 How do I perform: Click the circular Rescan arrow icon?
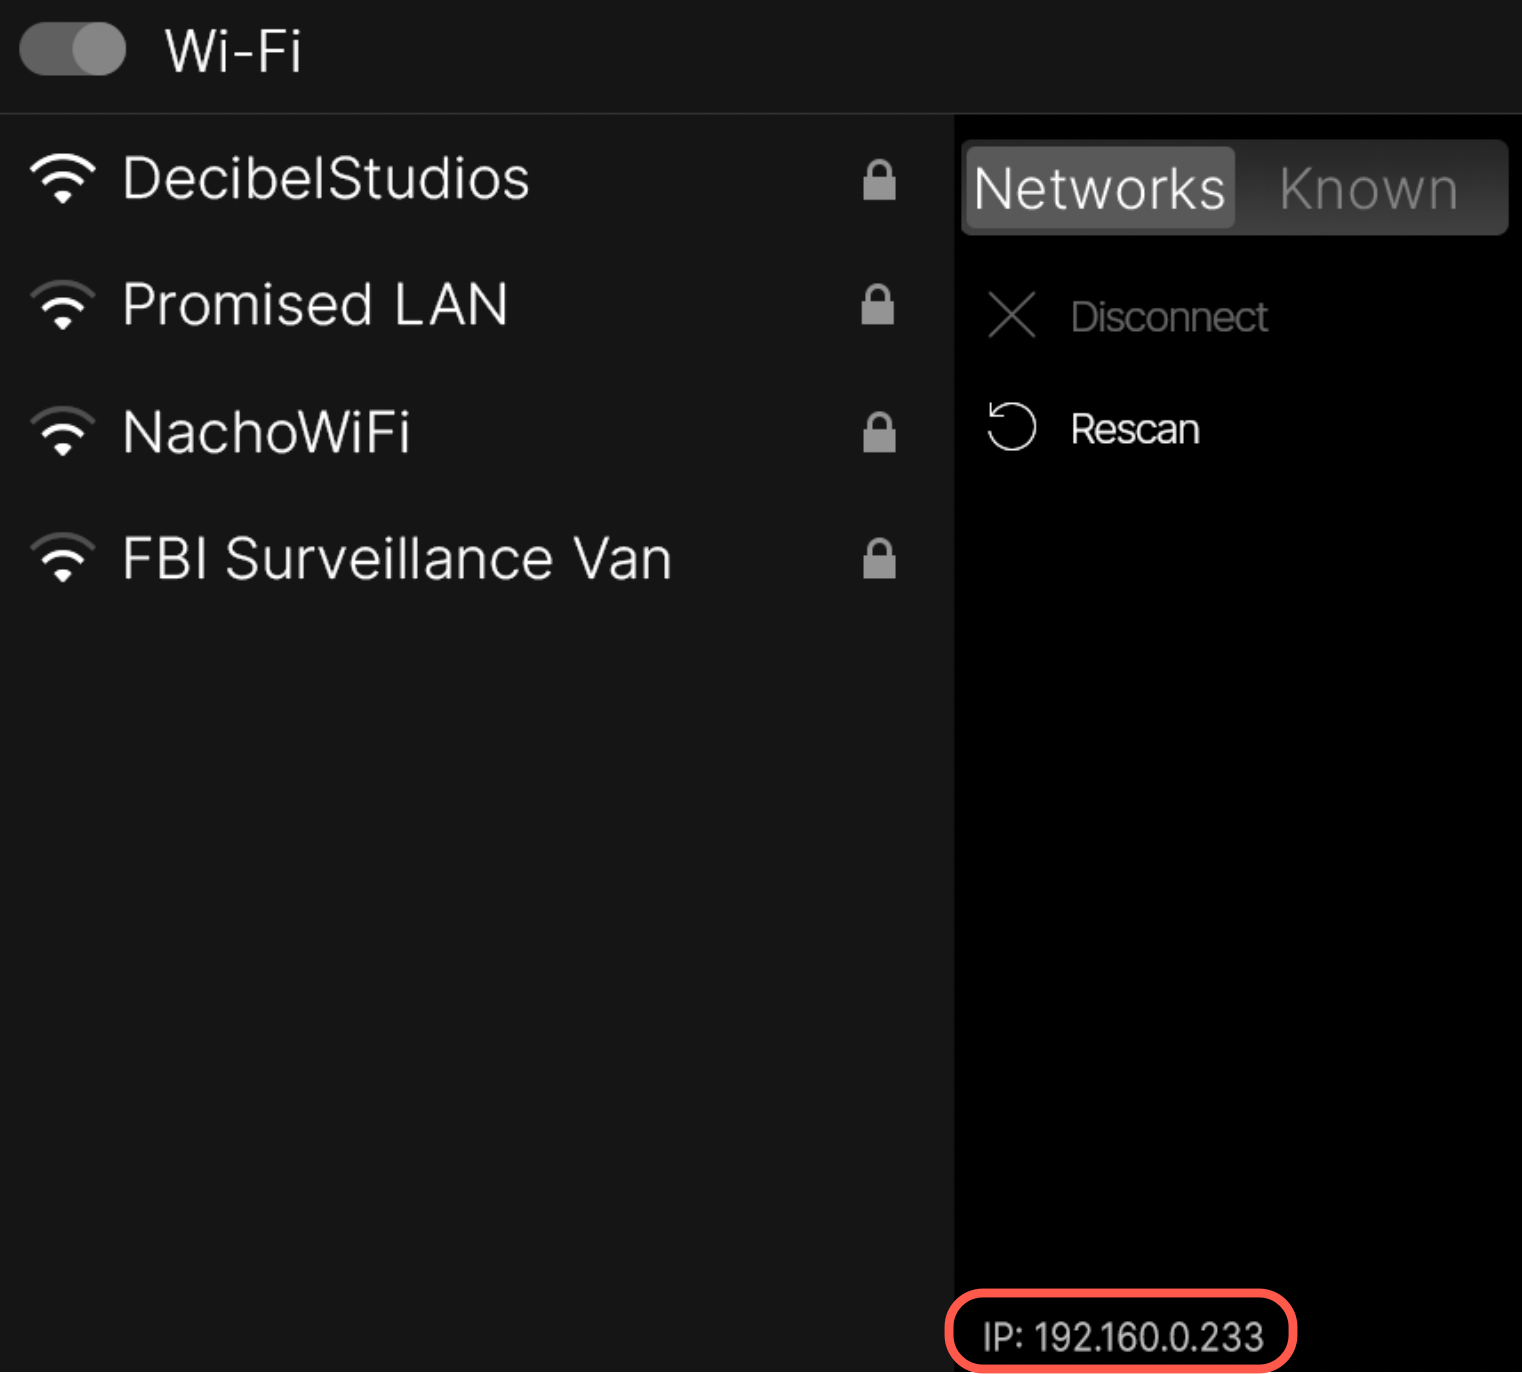click(x=1011, y=427)
